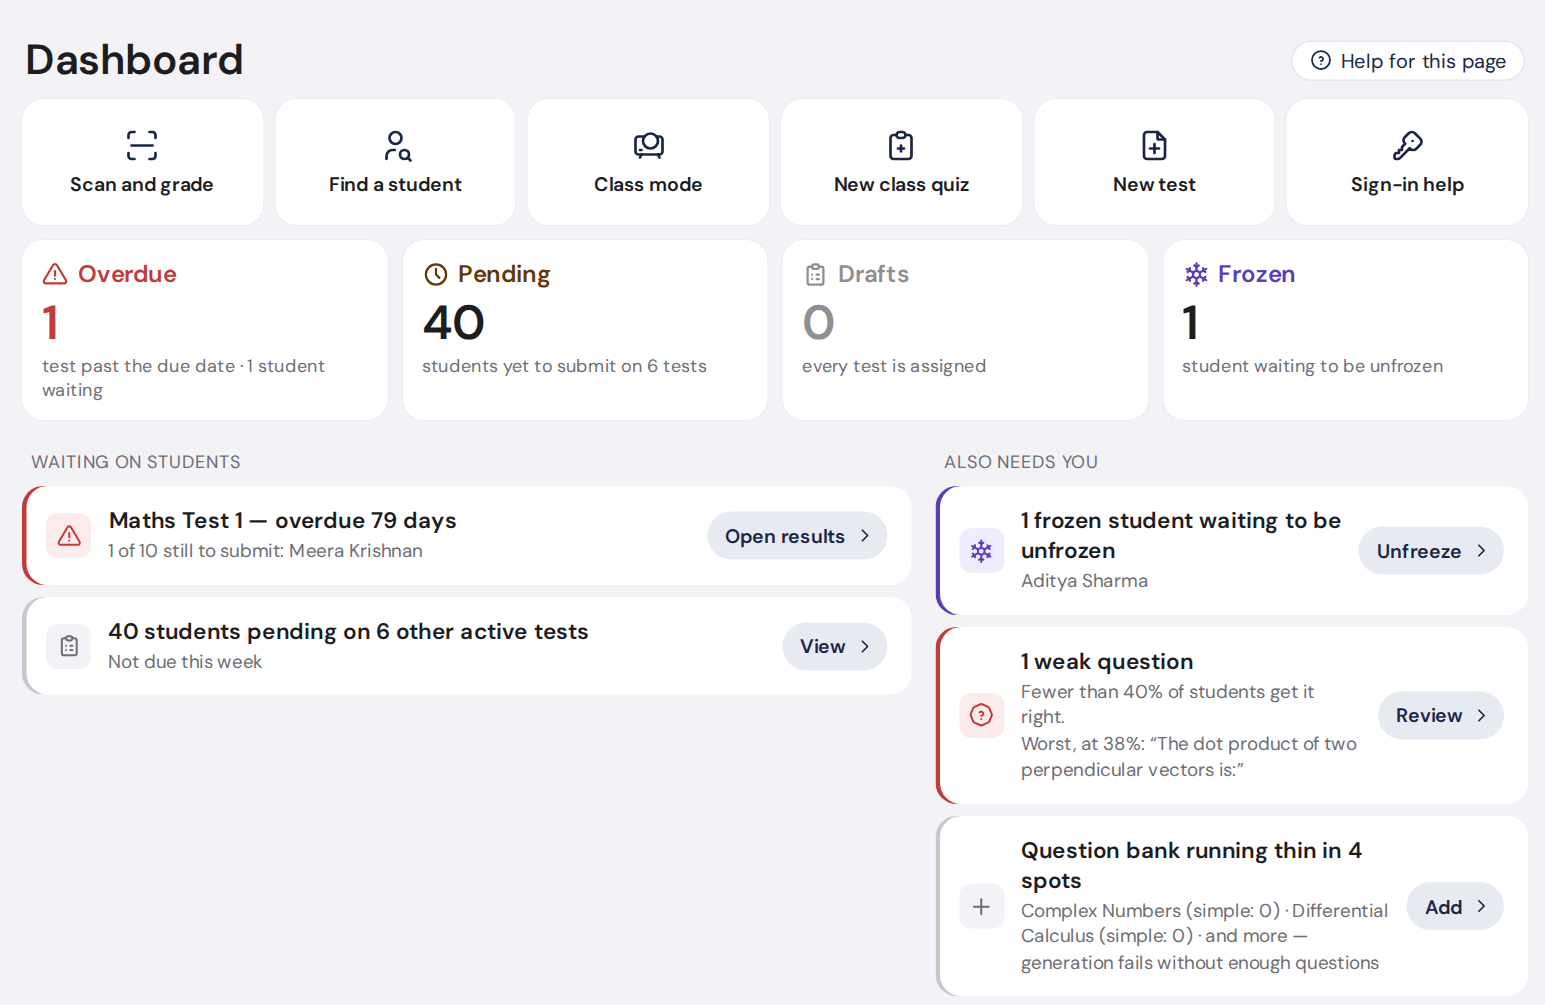Click 'students yet to submit on 6 tests' text
1545x1005 pixels.
pos(564,367)
